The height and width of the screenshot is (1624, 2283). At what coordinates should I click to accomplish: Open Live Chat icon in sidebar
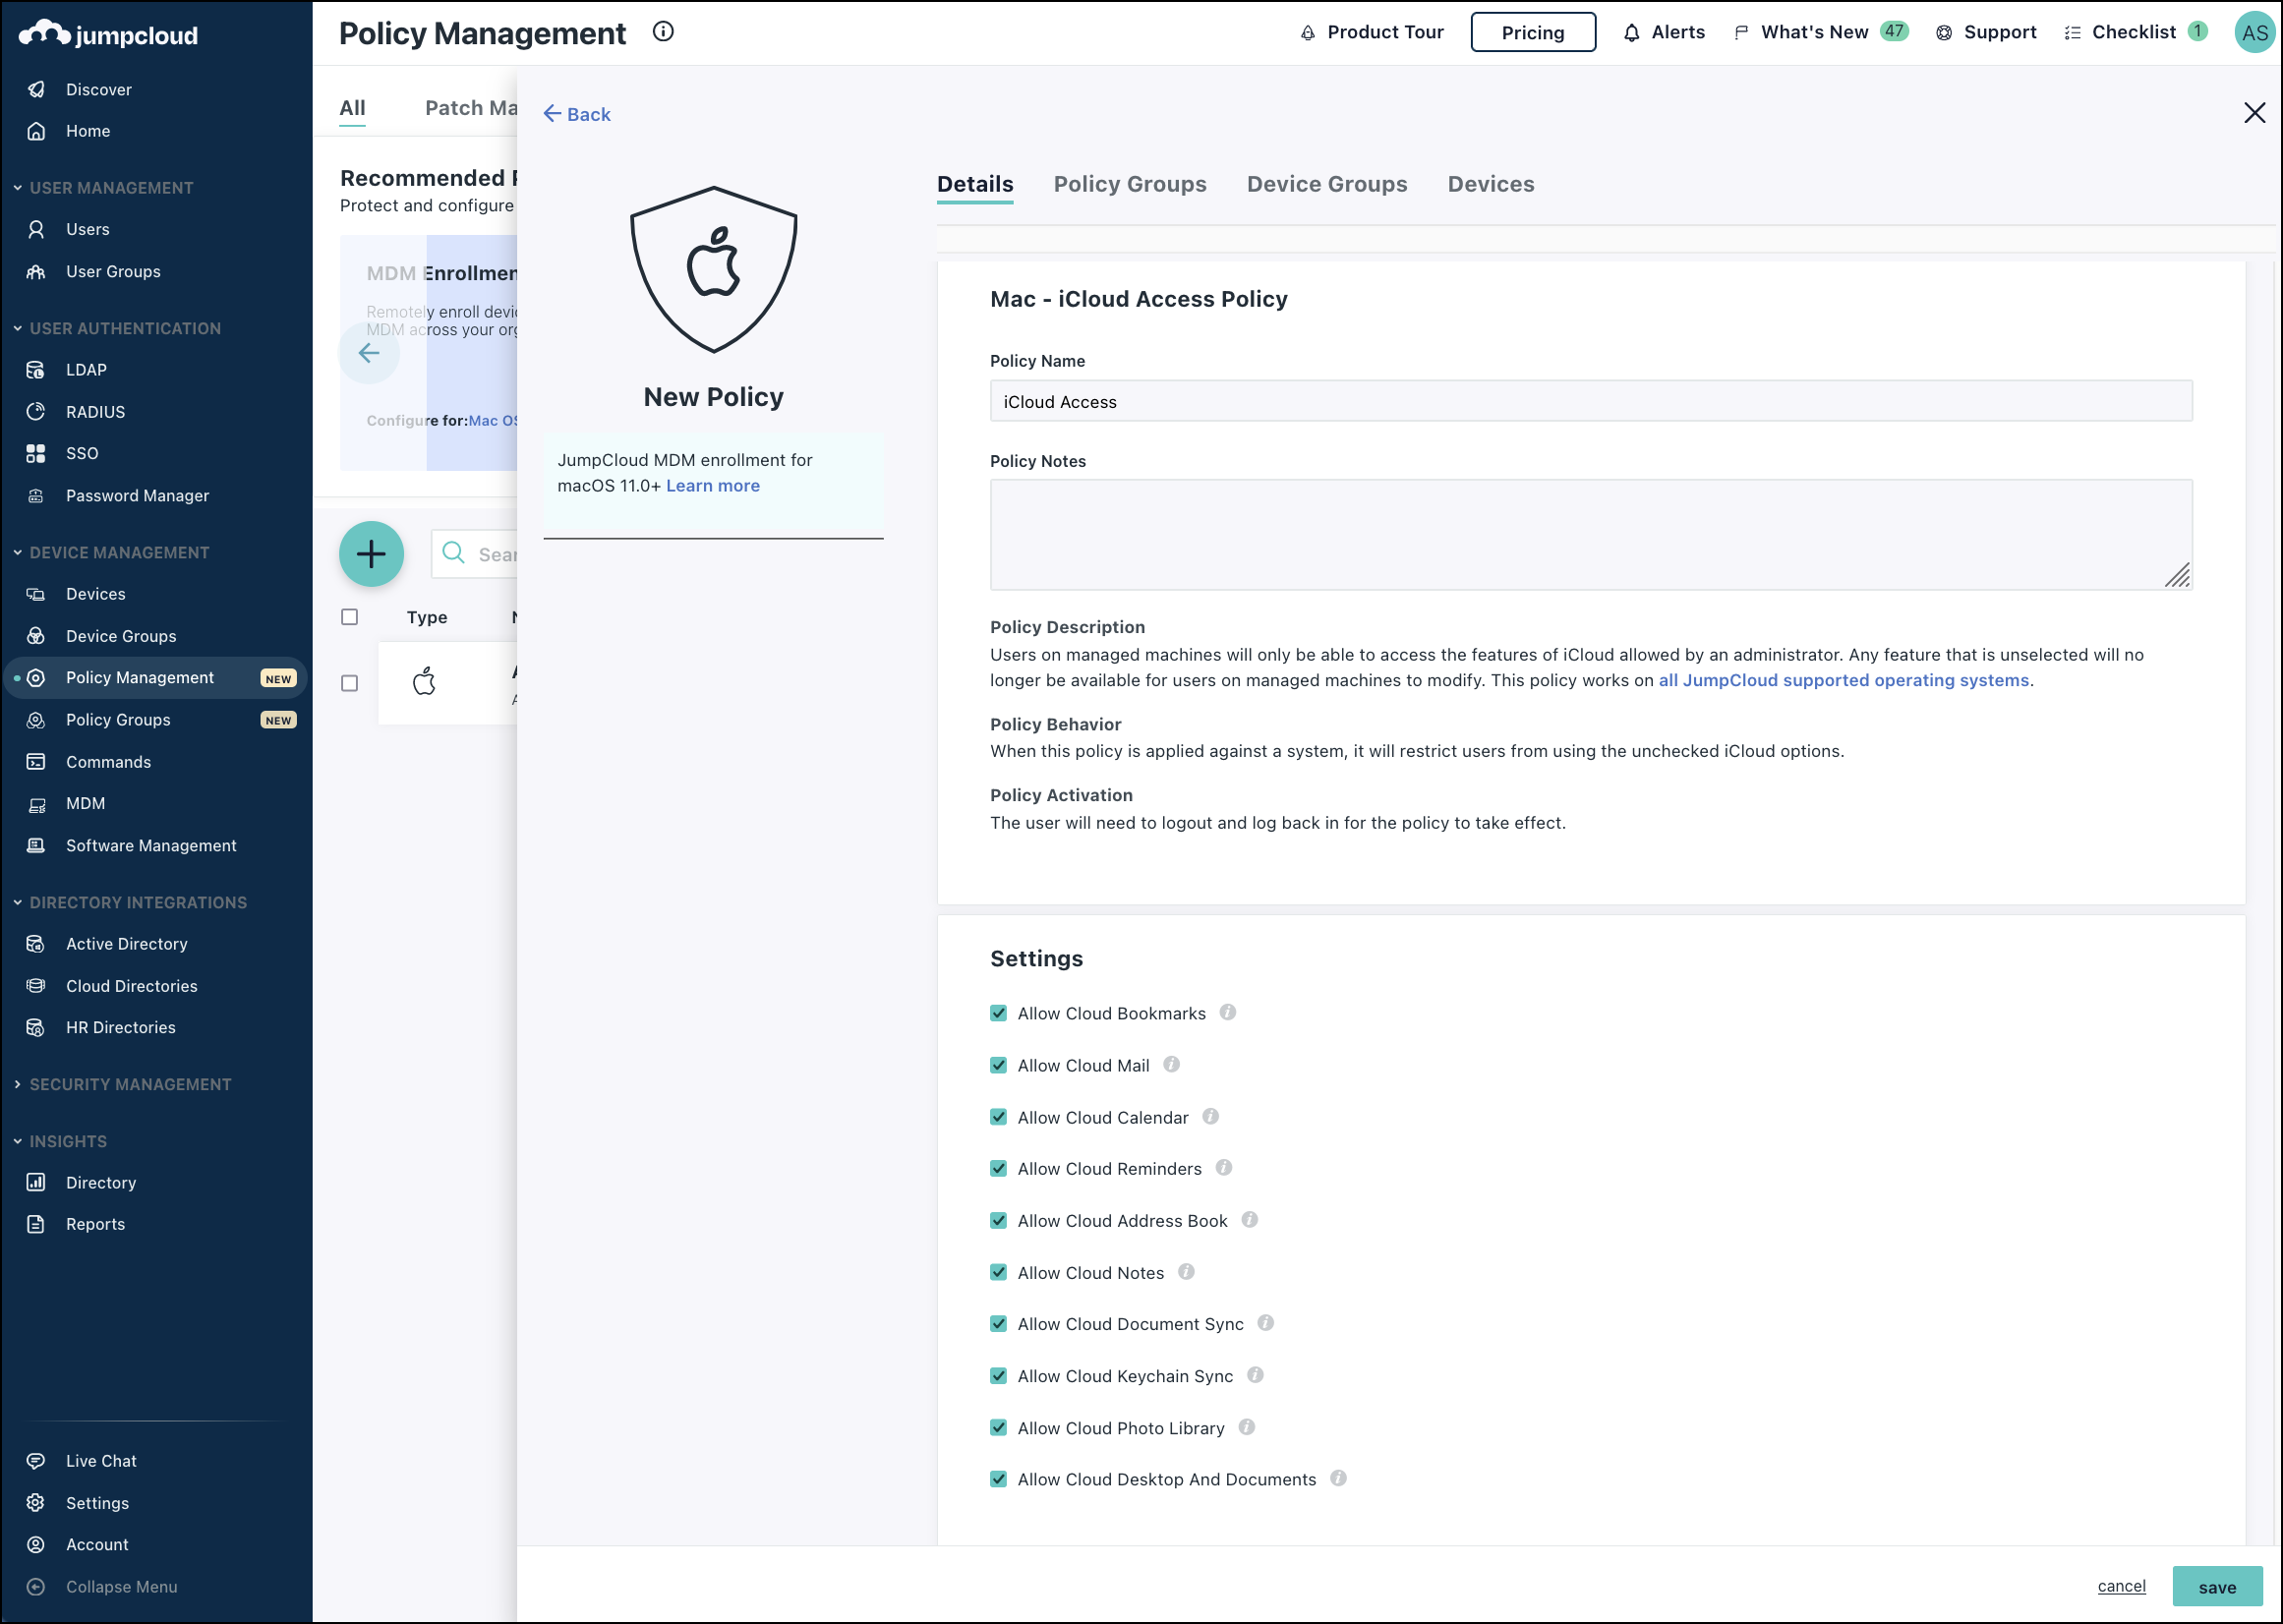coord(36,1461)
